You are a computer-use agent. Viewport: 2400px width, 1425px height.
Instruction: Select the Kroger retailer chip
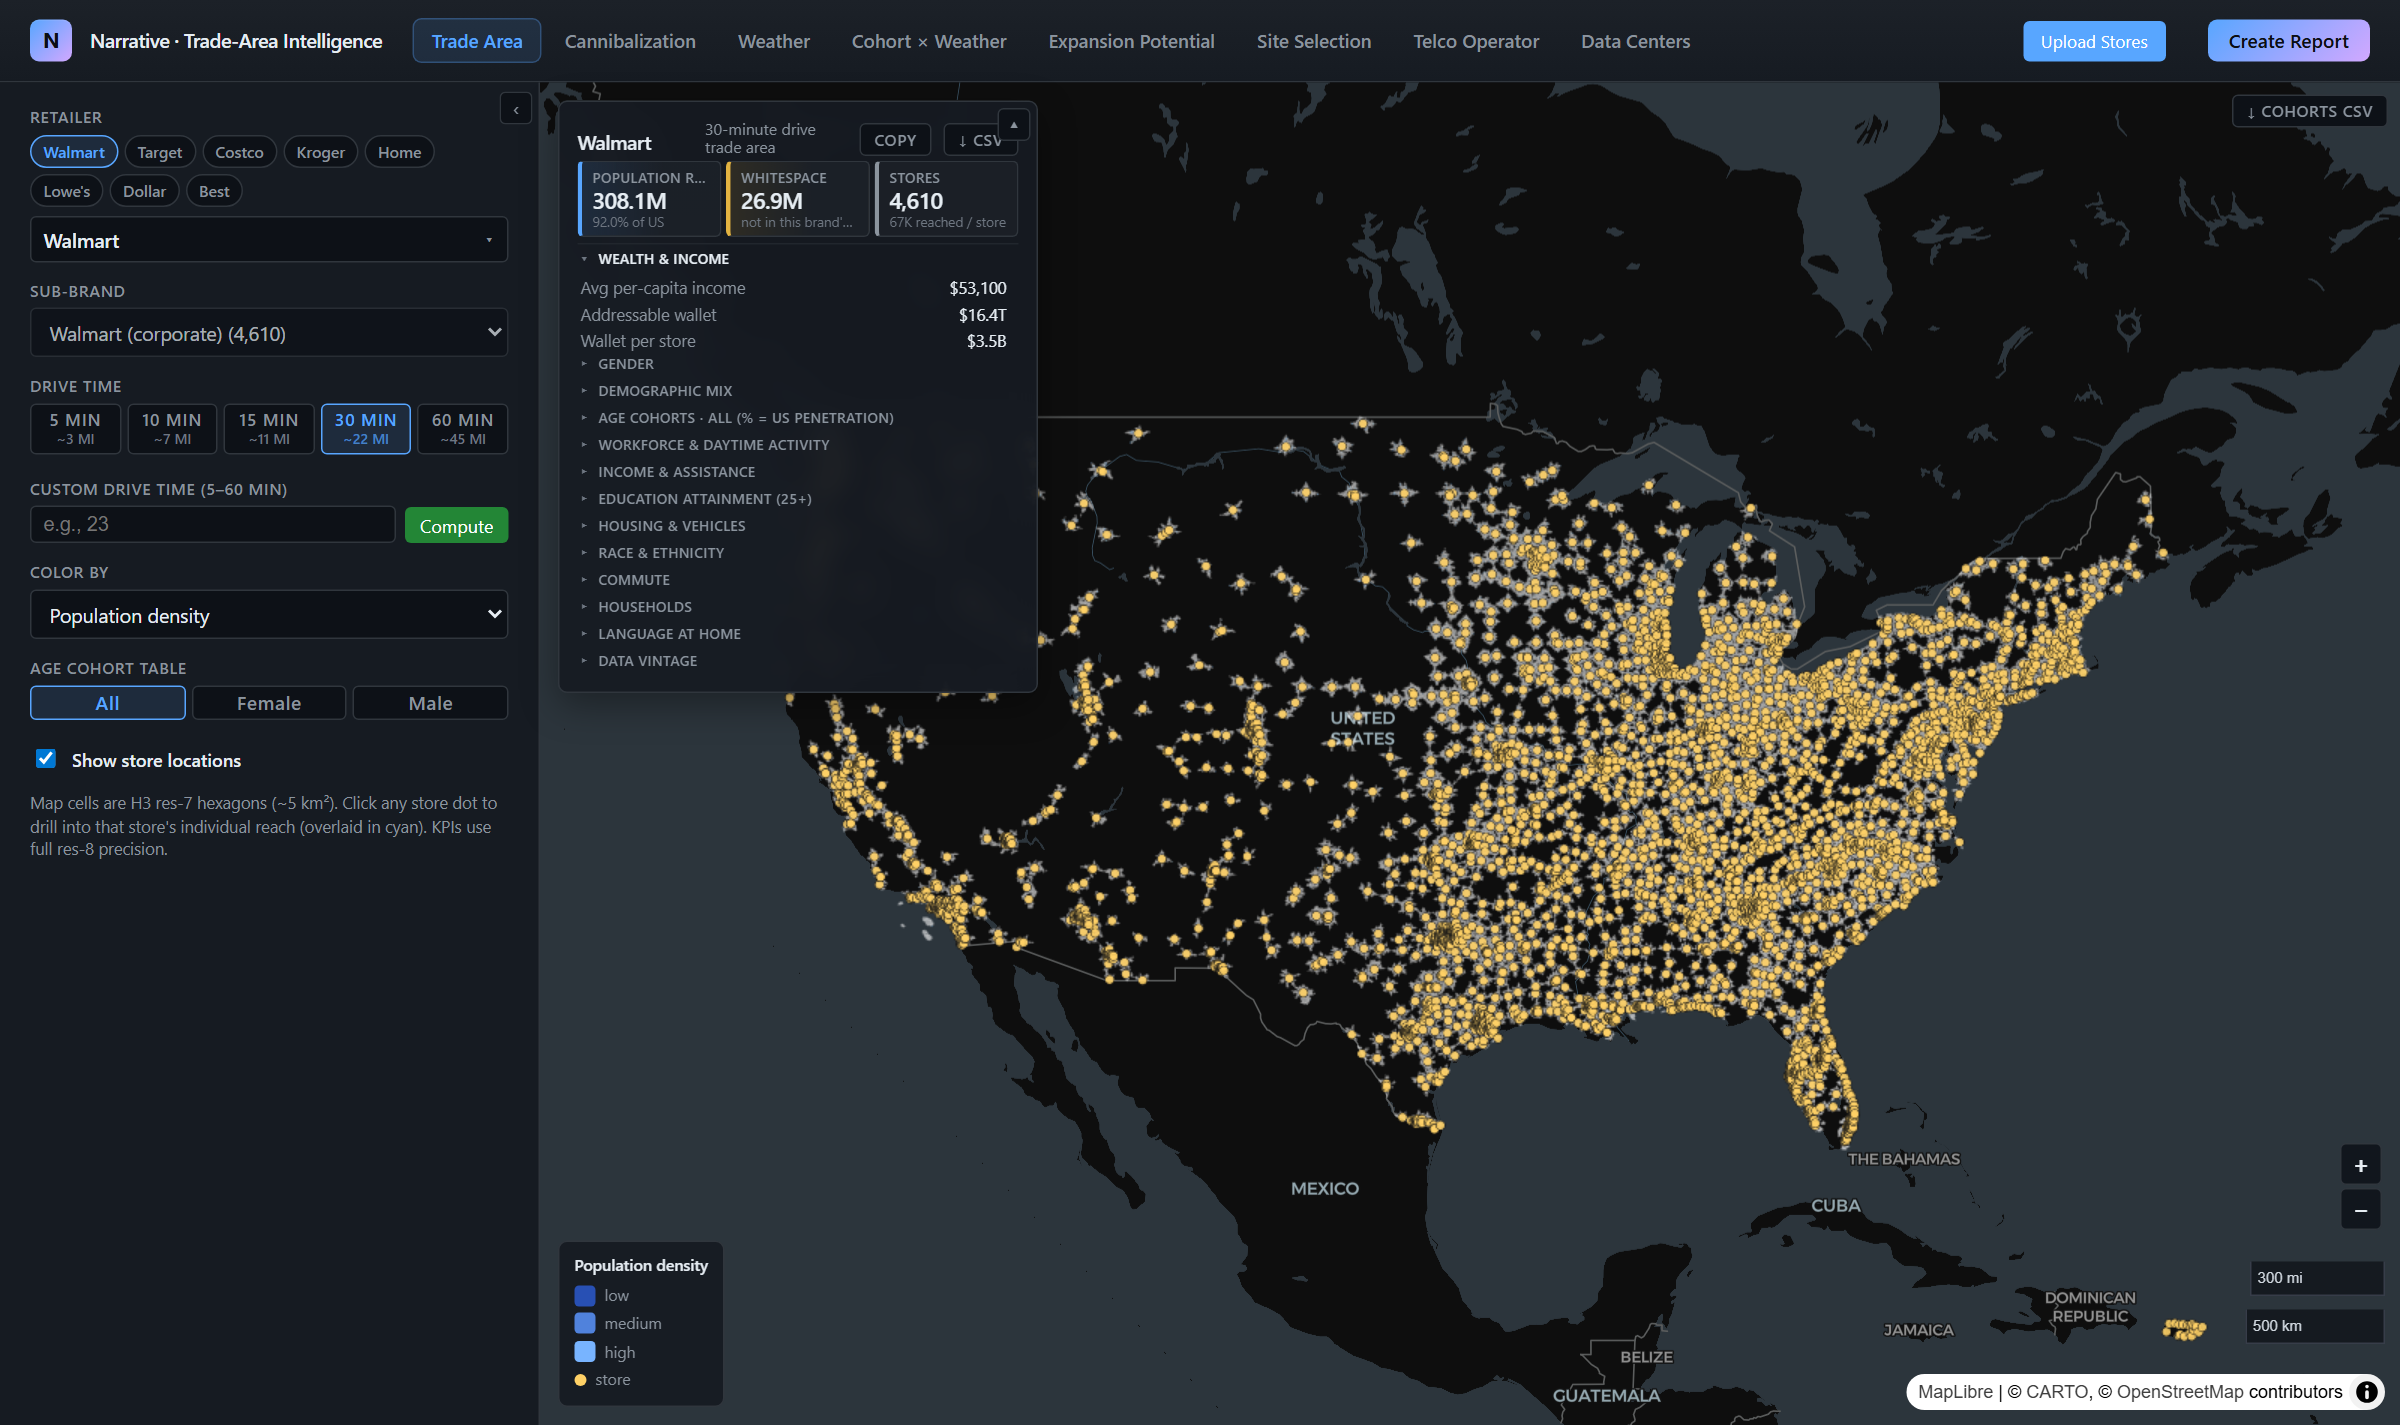(x=320, y=152)
